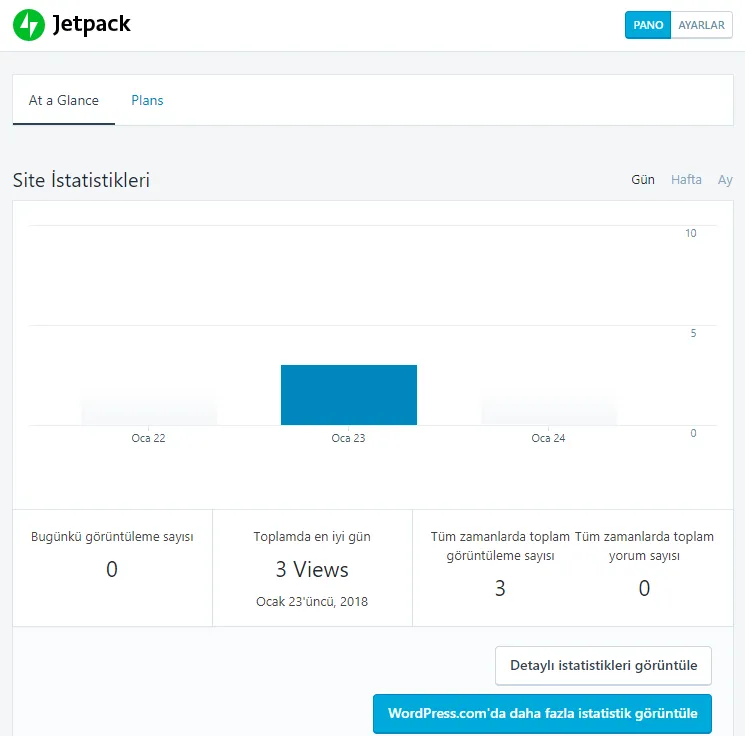Open the Plans tab

click(147, 100)
